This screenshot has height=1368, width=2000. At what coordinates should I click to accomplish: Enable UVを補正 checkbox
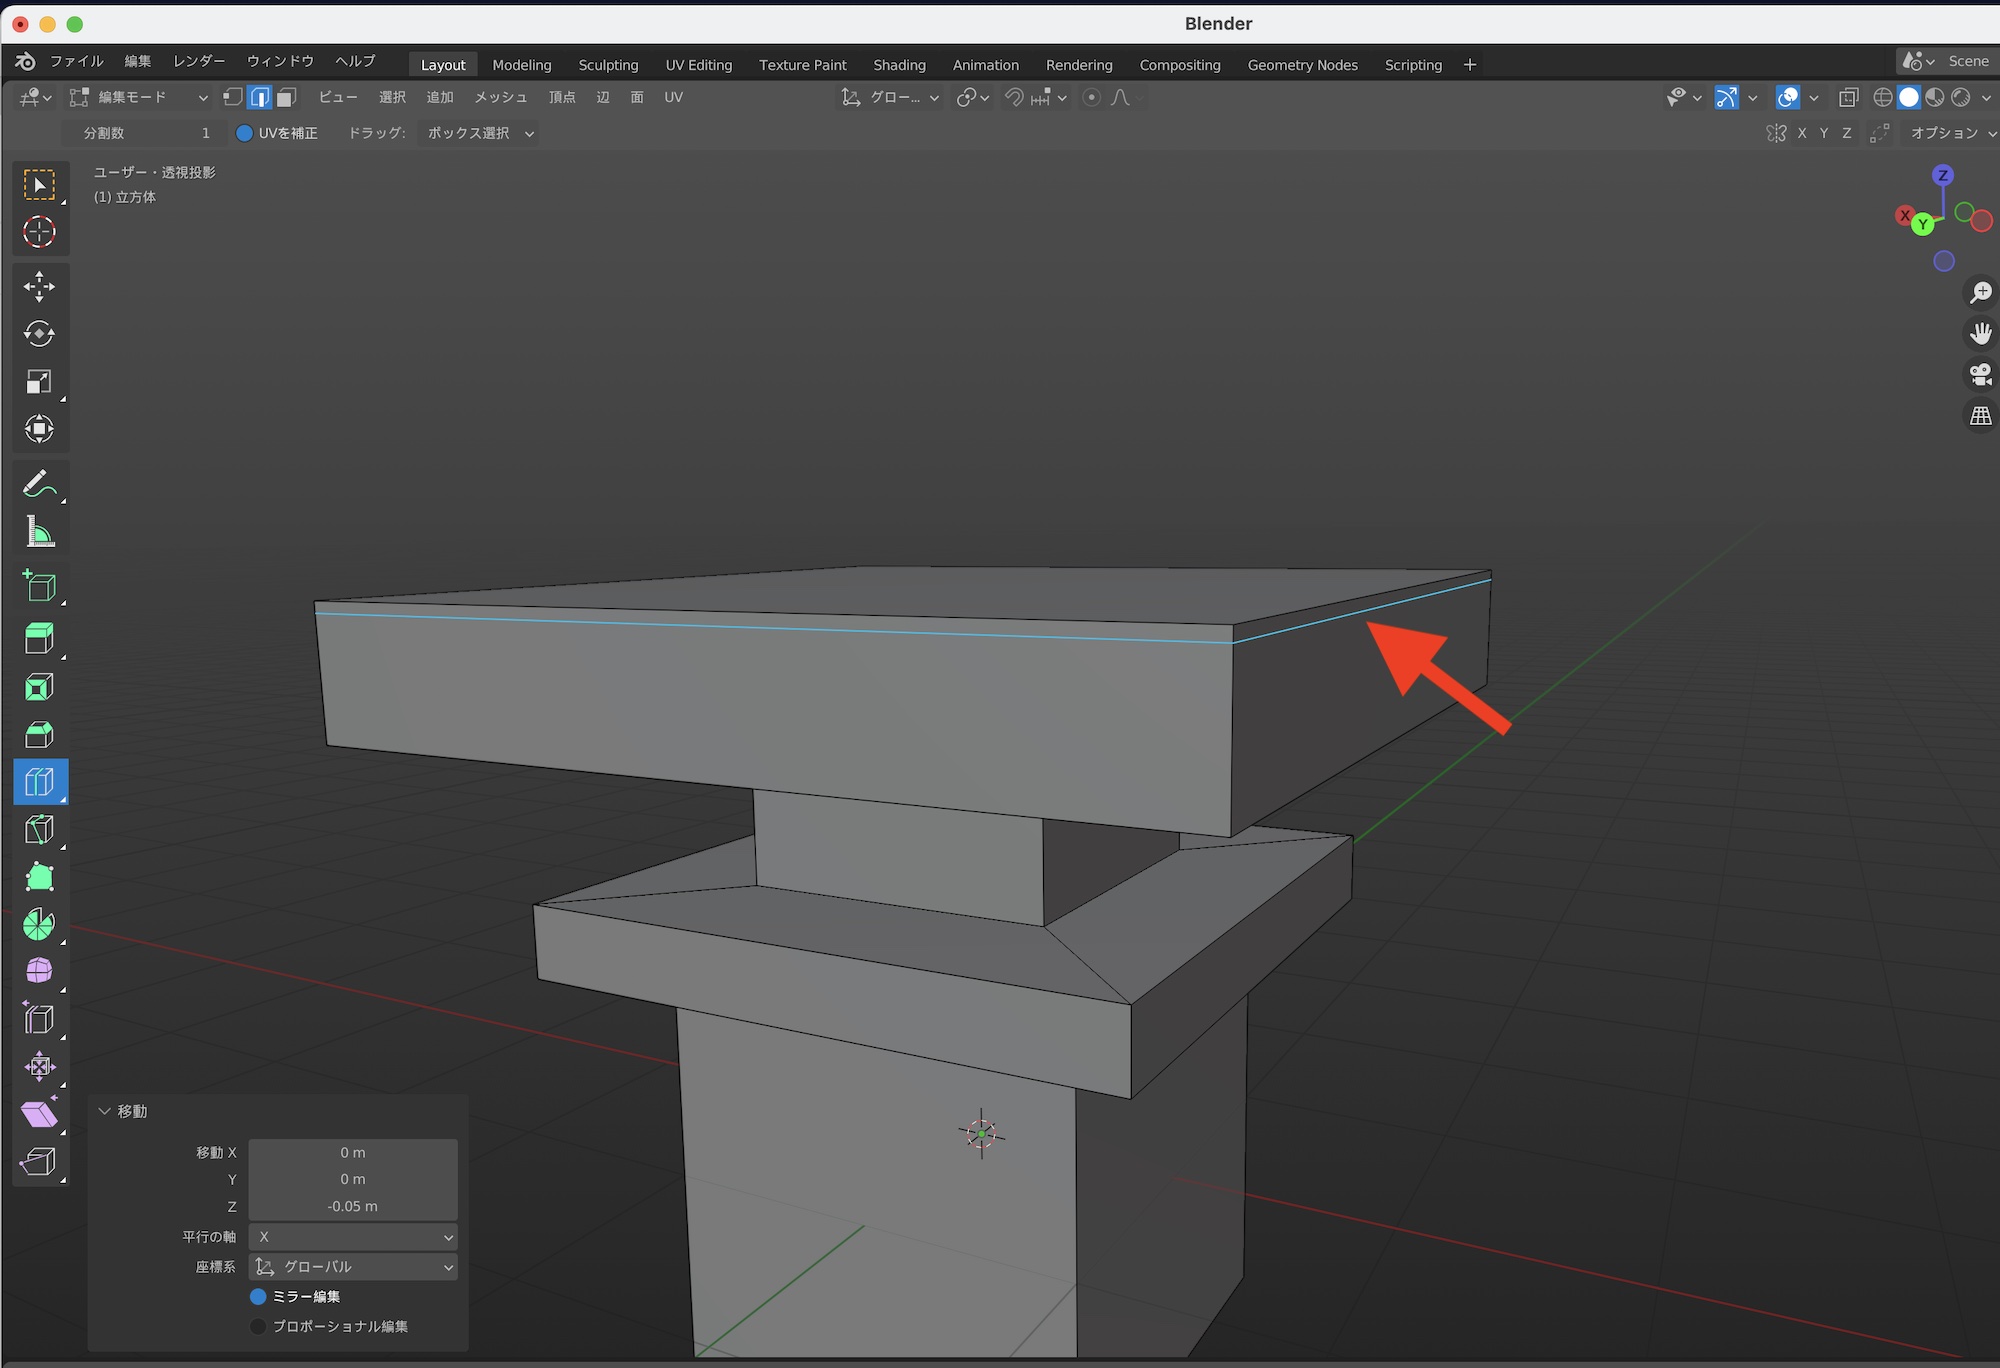(245, 133)
